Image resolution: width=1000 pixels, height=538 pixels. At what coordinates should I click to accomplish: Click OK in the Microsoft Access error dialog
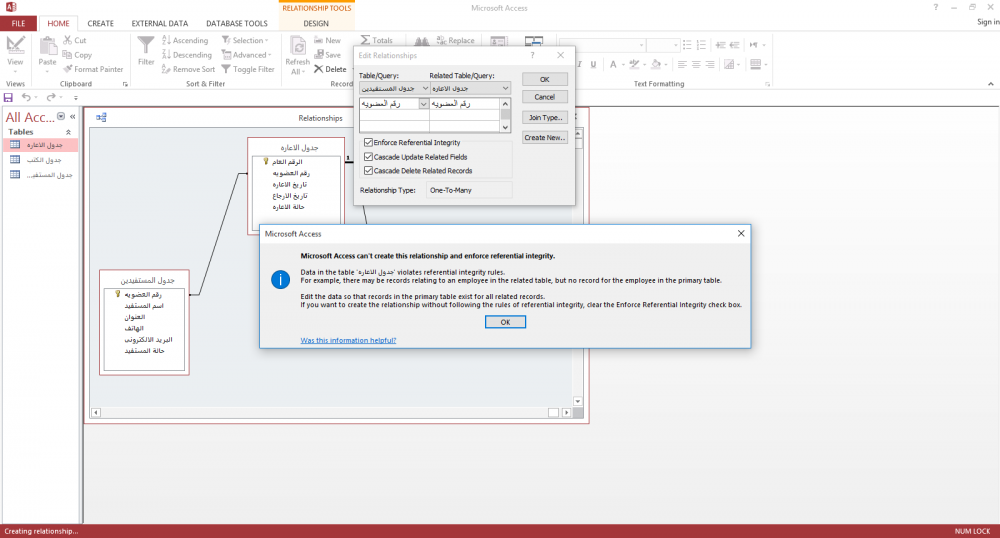point(505,322)
